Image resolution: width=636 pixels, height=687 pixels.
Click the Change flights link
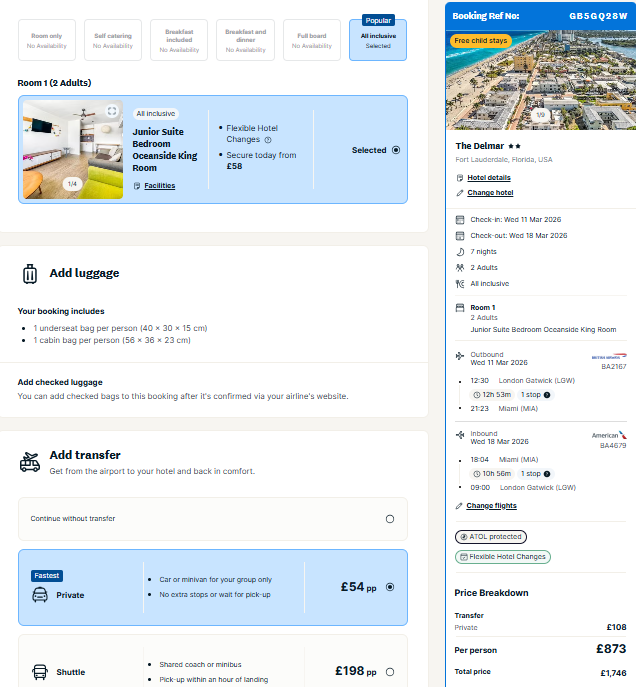pos(491,506)
